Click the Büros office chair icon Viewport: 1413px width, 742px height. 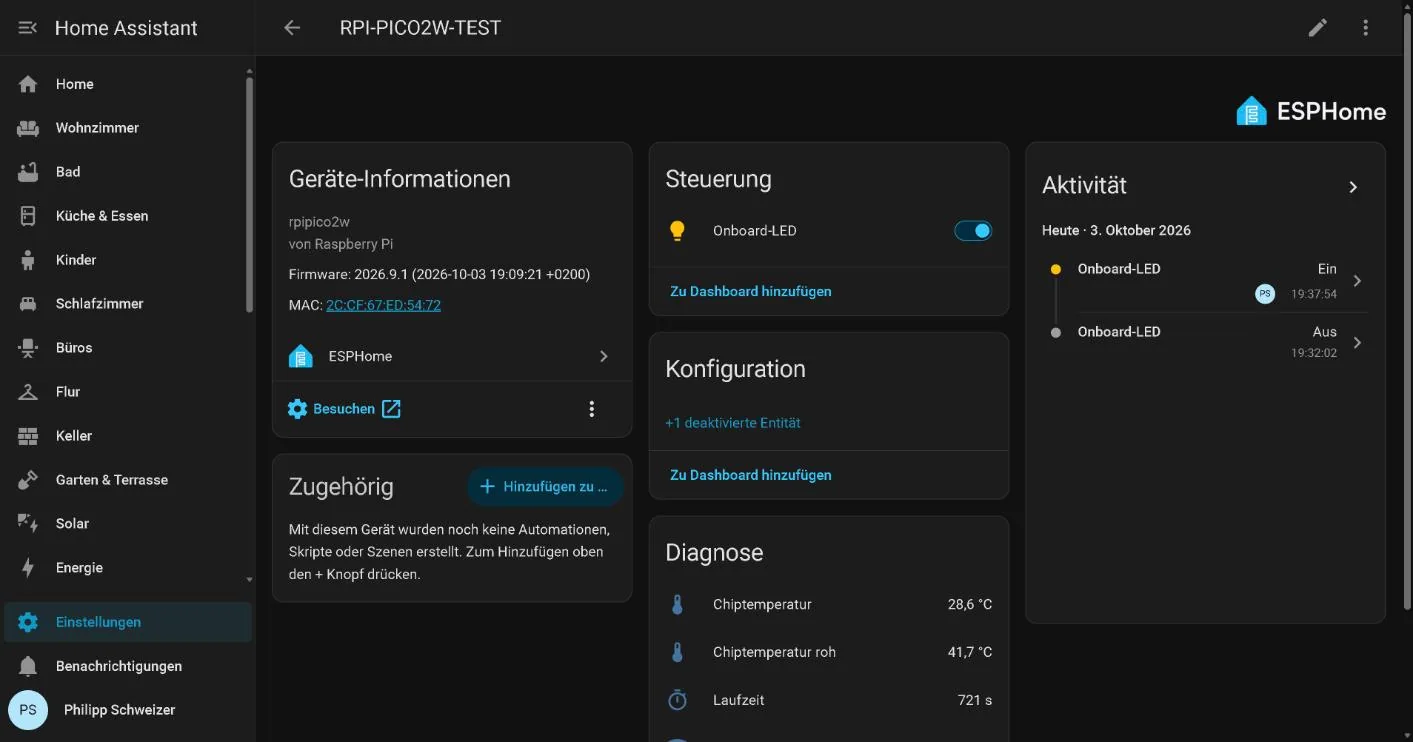(28, 348)
